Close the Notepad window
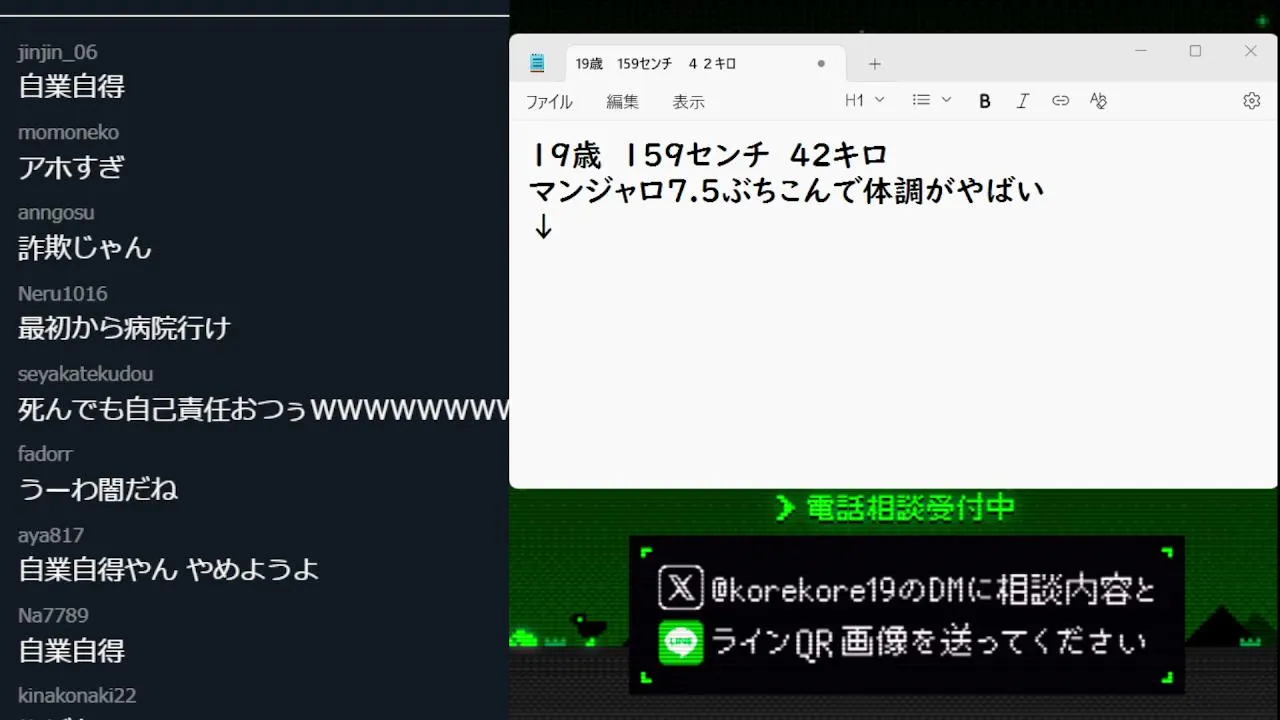Image resolution: width=1280 pixels, height=720 pixels. (x=1250, y=51)
